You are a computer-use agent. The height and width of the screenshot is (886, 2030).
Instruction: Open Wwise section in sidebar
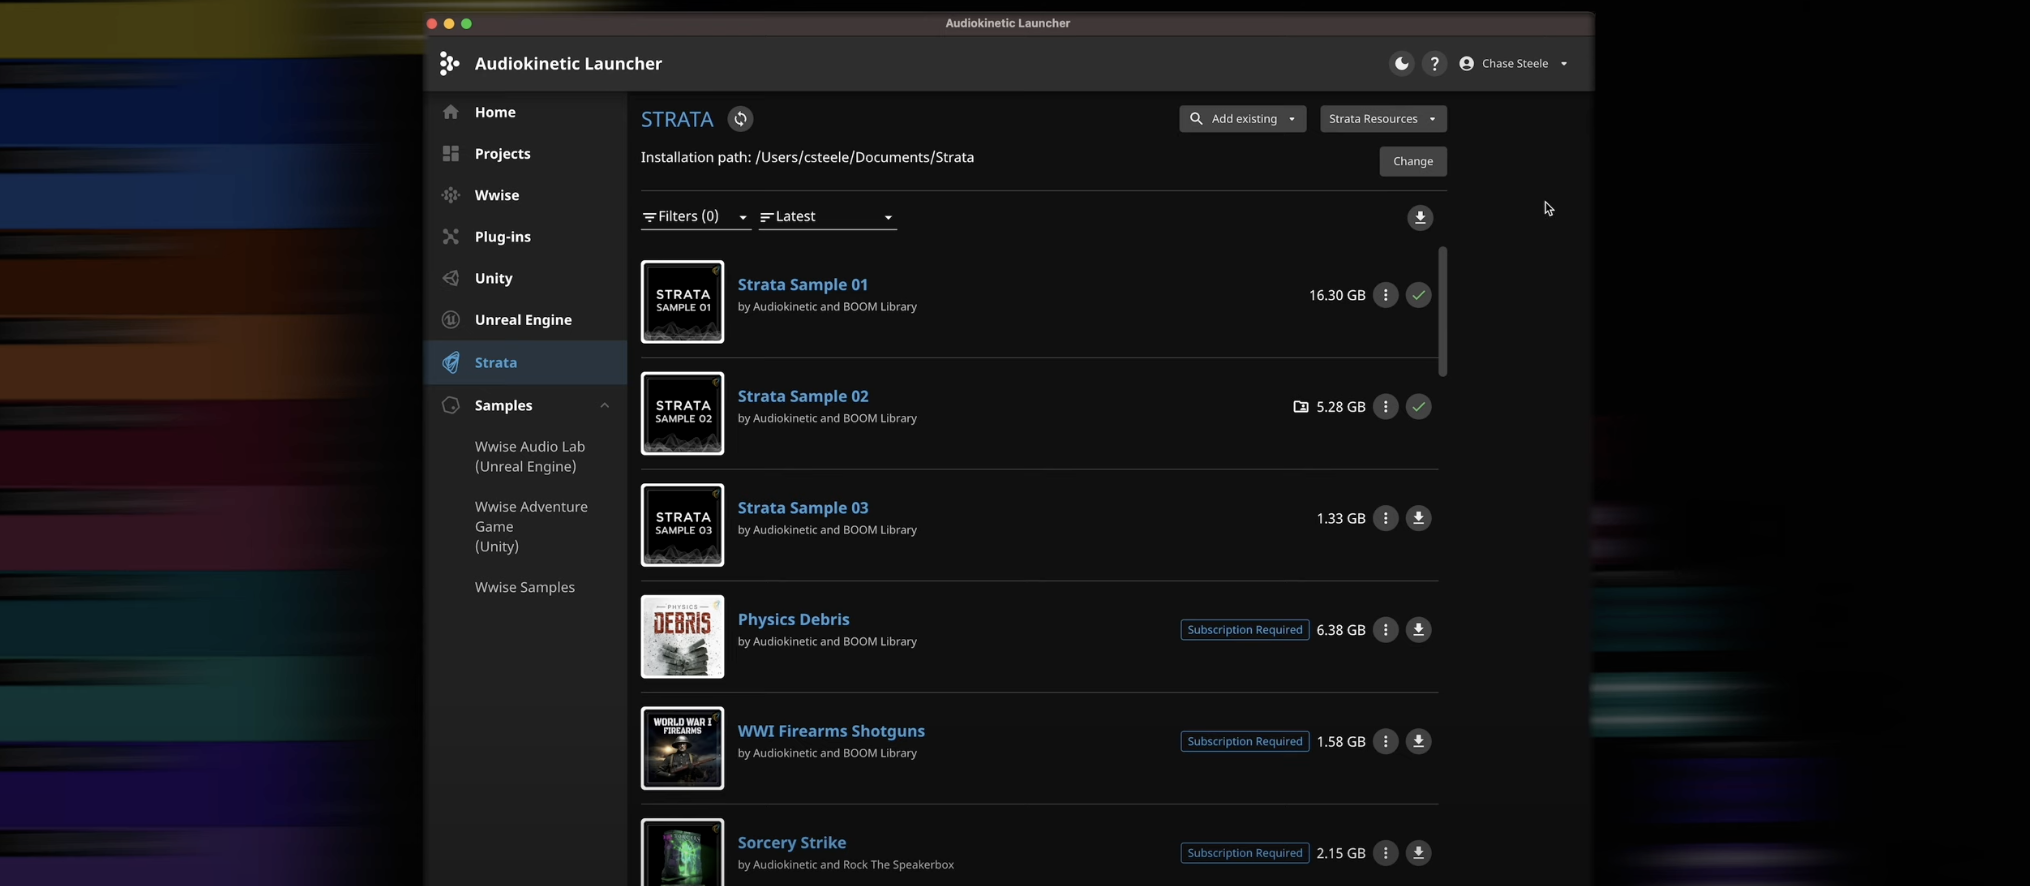[x=525, y=195]
